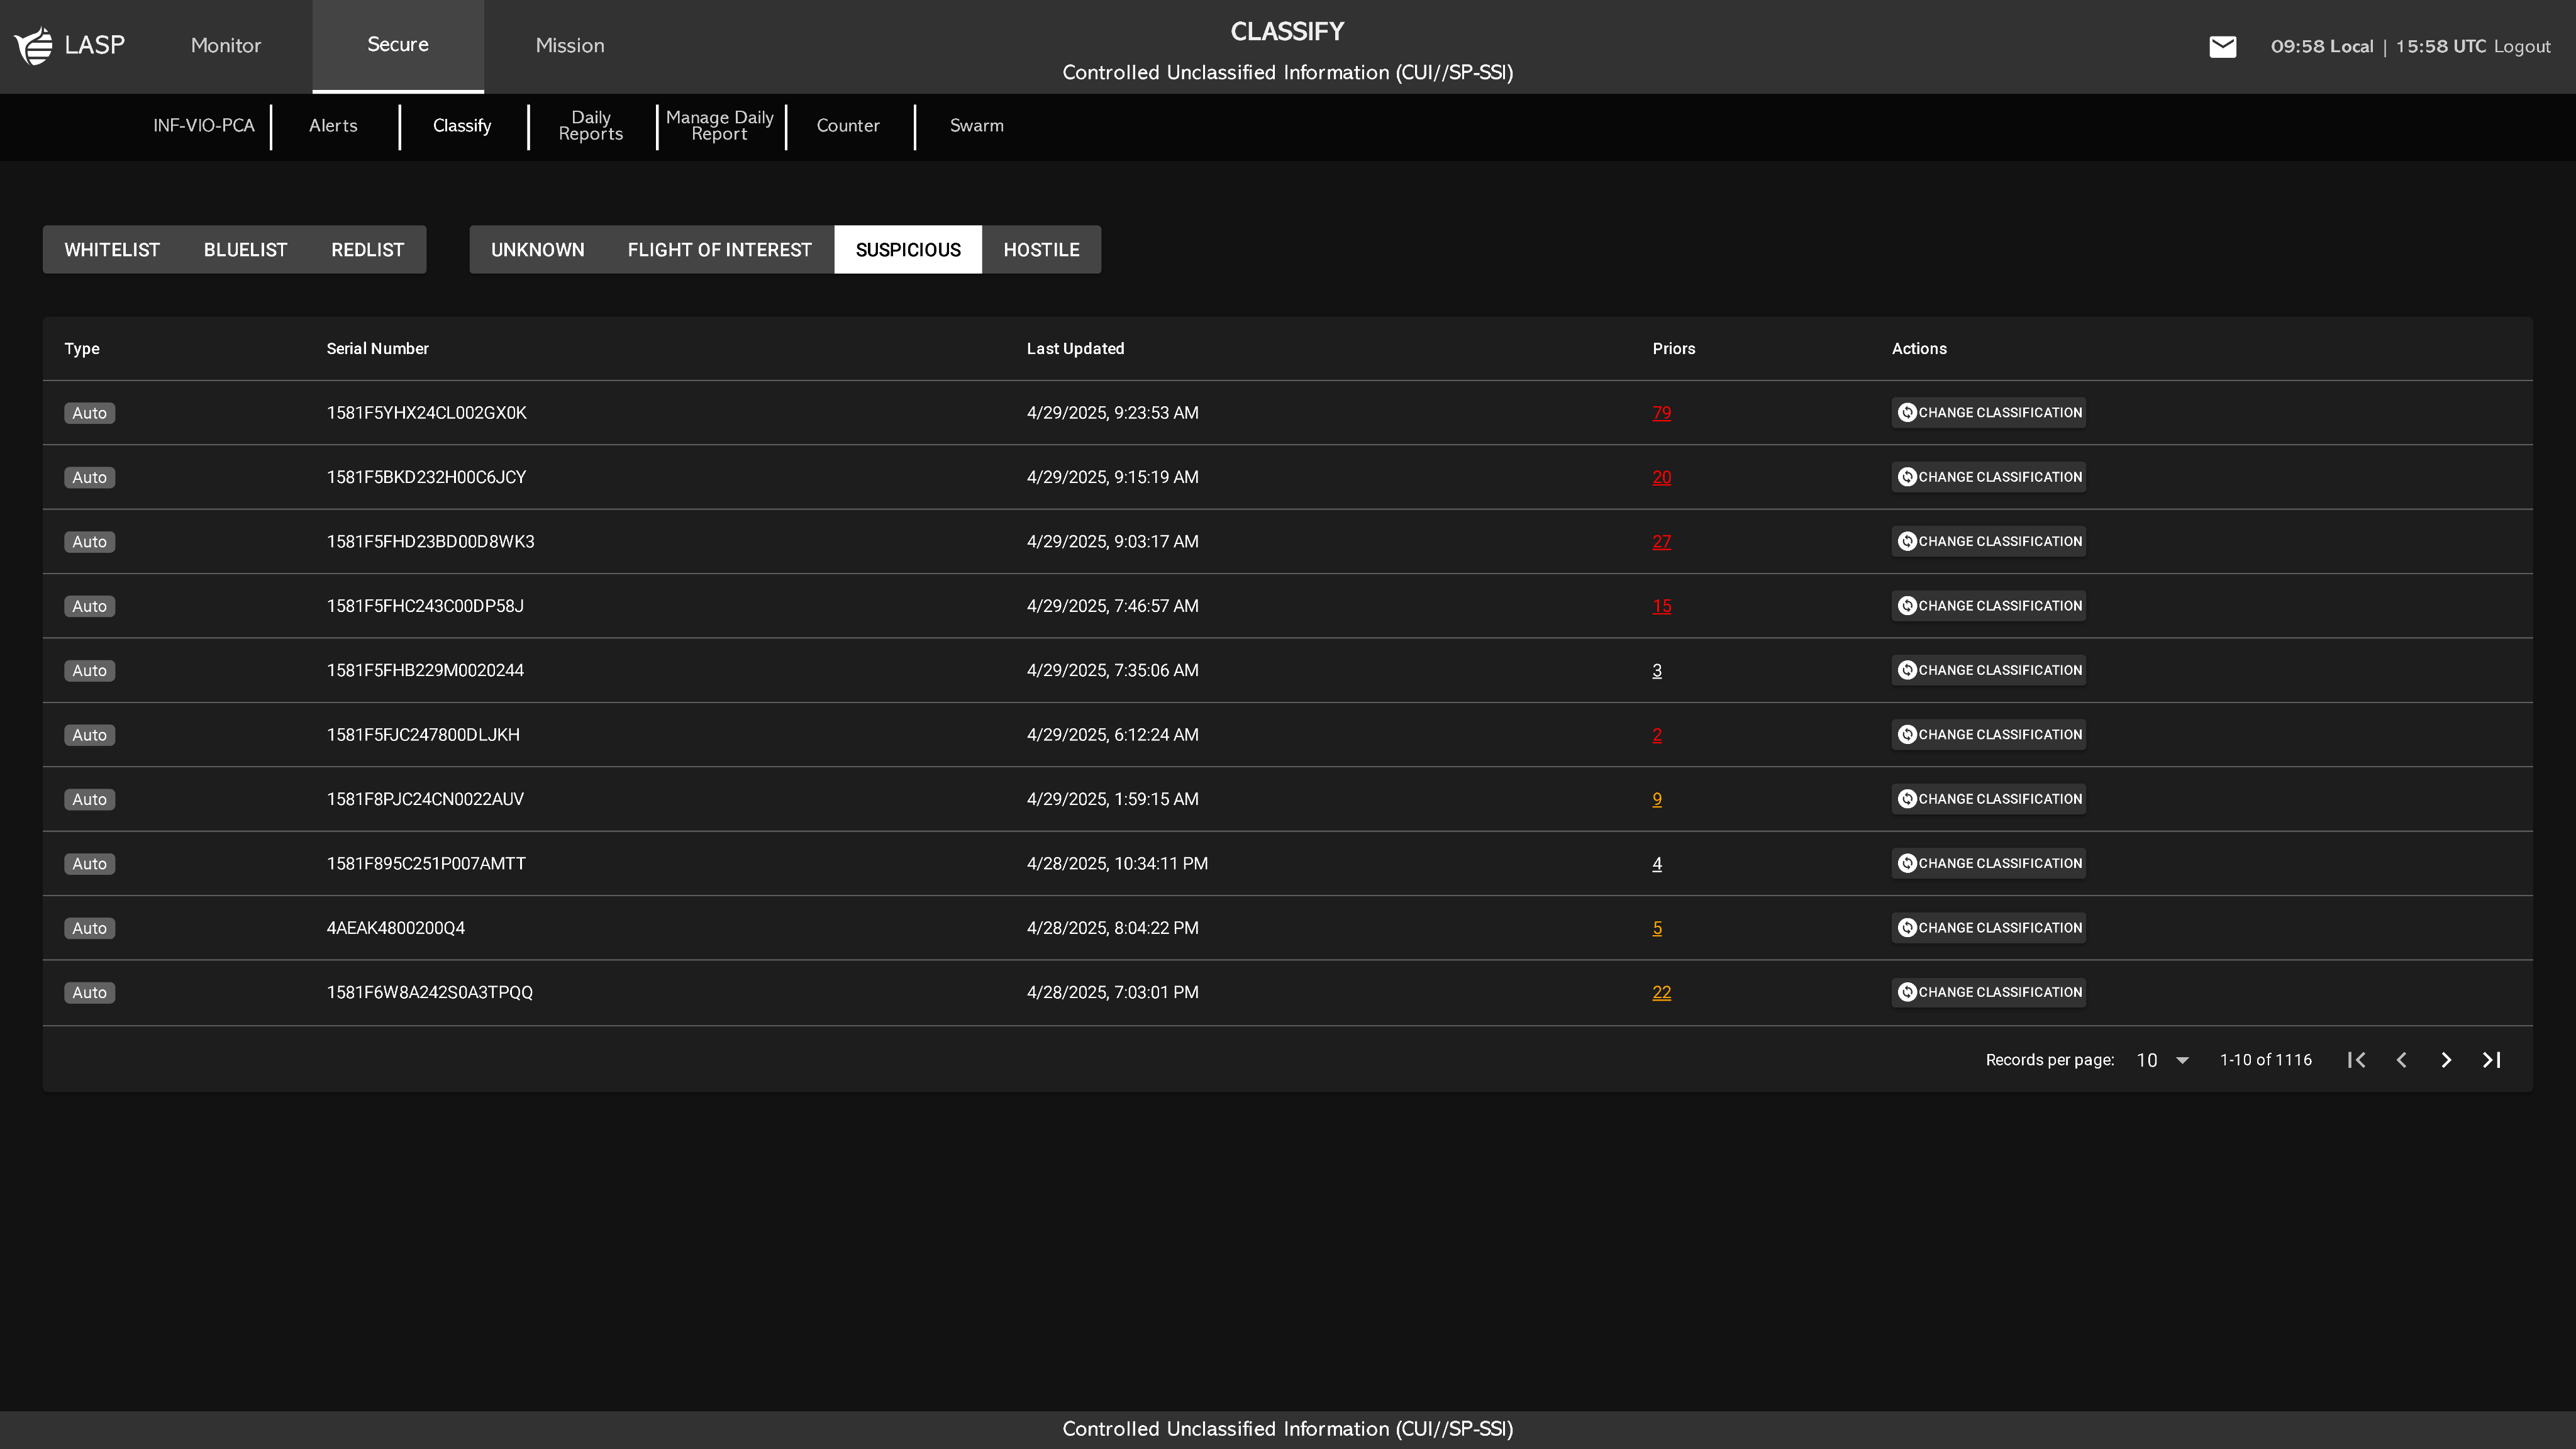Click the Priors column header
The height and width of the screenshot is (1449, 2576).
pos(1673,349)
